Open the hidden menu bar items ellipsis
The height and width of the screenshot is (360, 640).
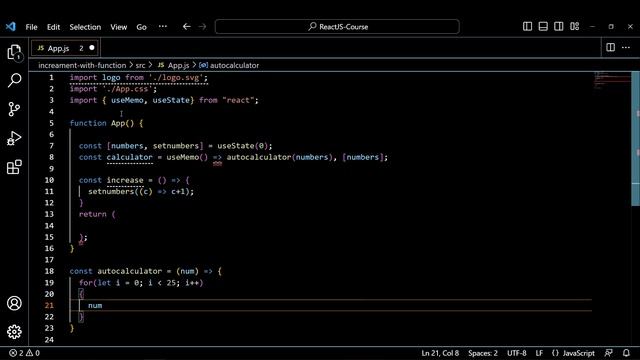[x=163, y=27]
